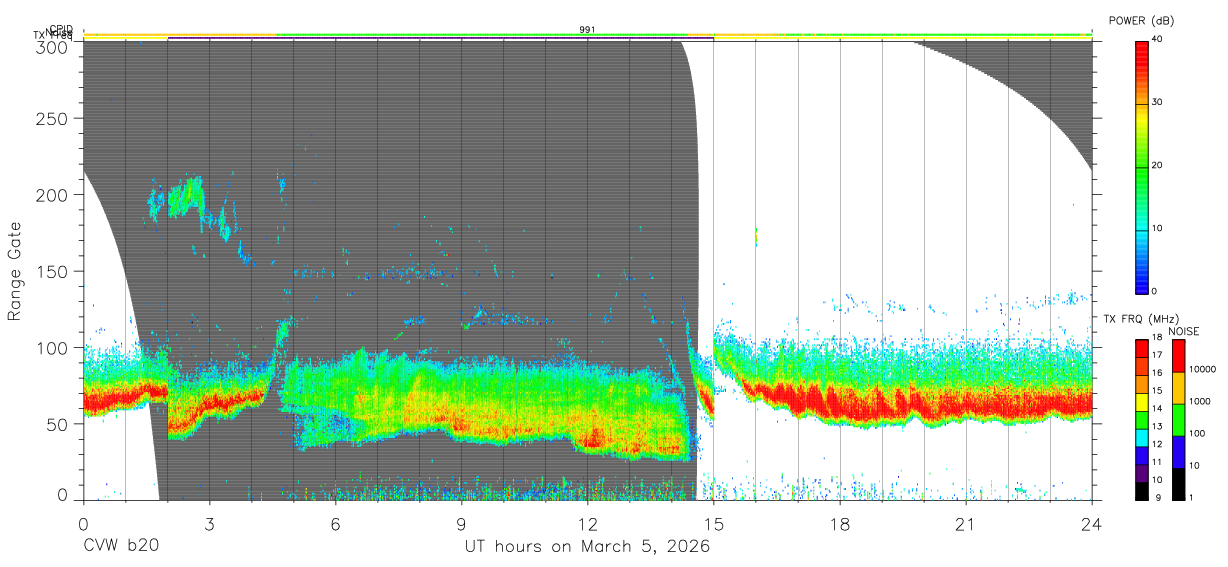
Task: Click the 150 tick on range gate axis
Action: [53, 271]
